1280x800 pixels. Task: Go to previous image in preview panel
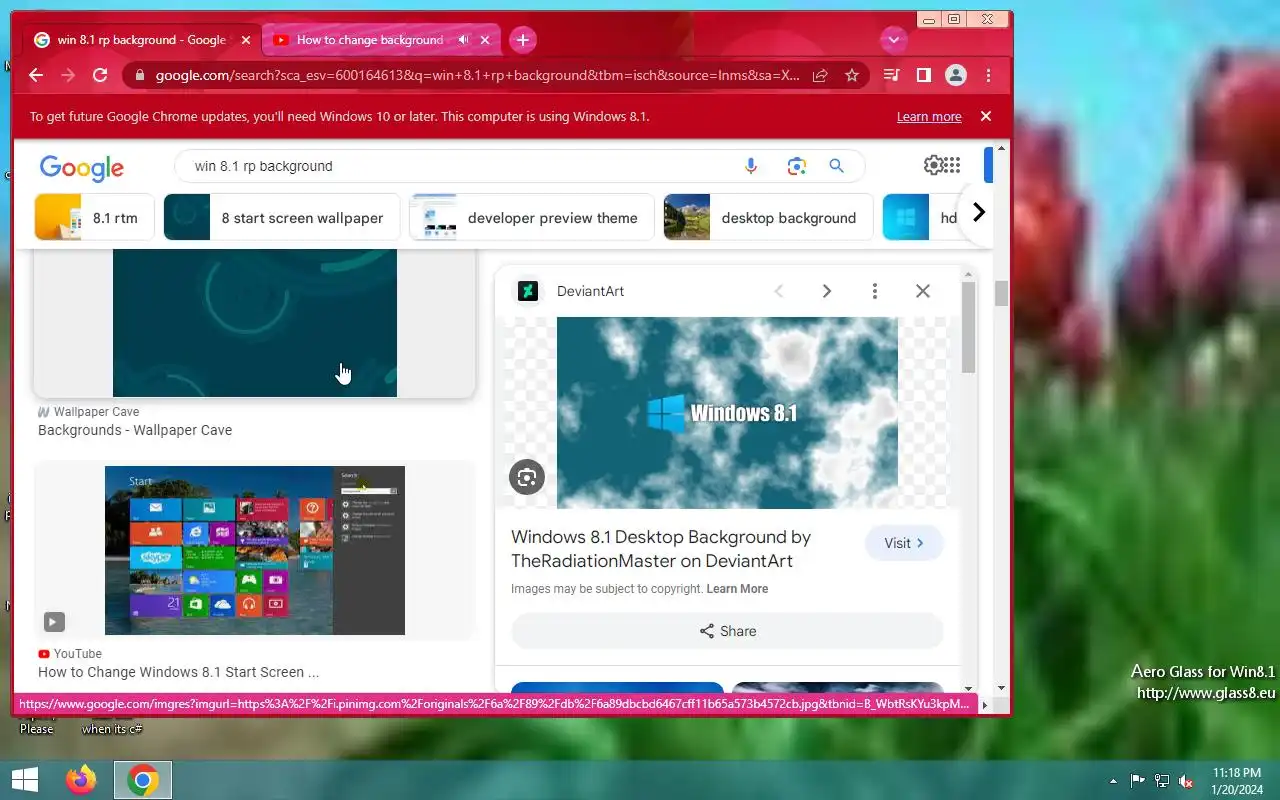(779, 291)
